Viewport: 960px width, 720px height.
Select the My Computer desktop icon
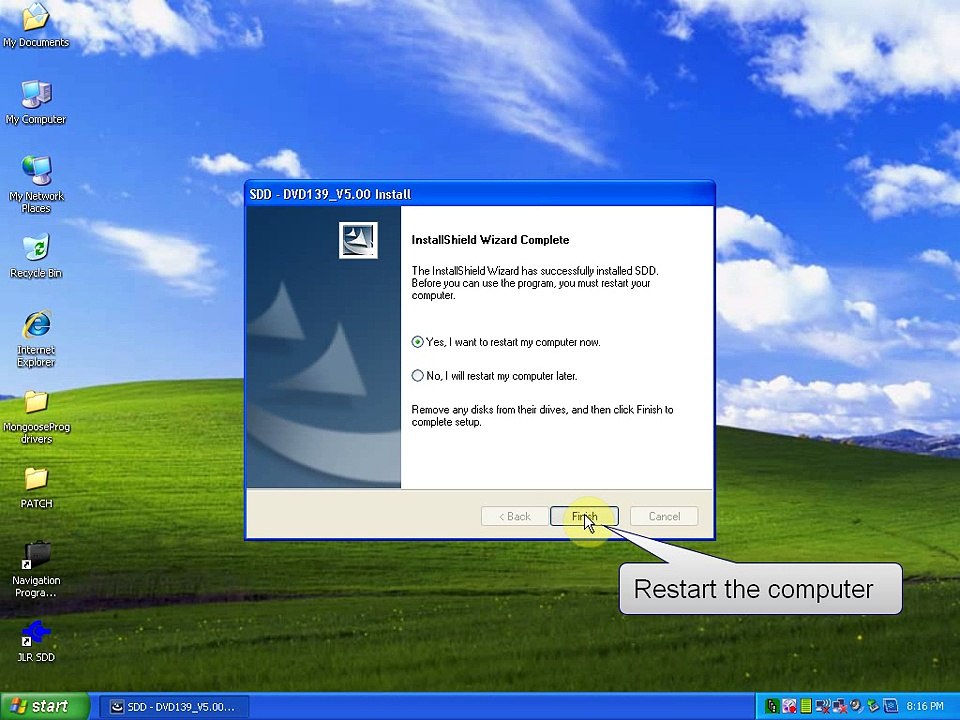click(x=36, y=102)
